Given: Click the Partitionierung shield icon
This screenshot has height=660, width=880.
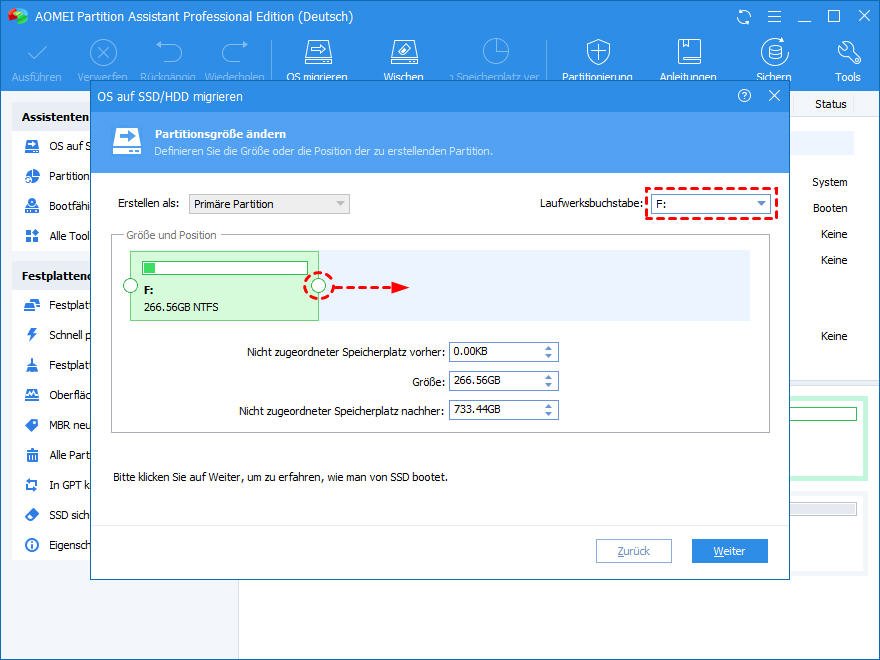Looking at the screenshot, I should (x=597, y=53).
